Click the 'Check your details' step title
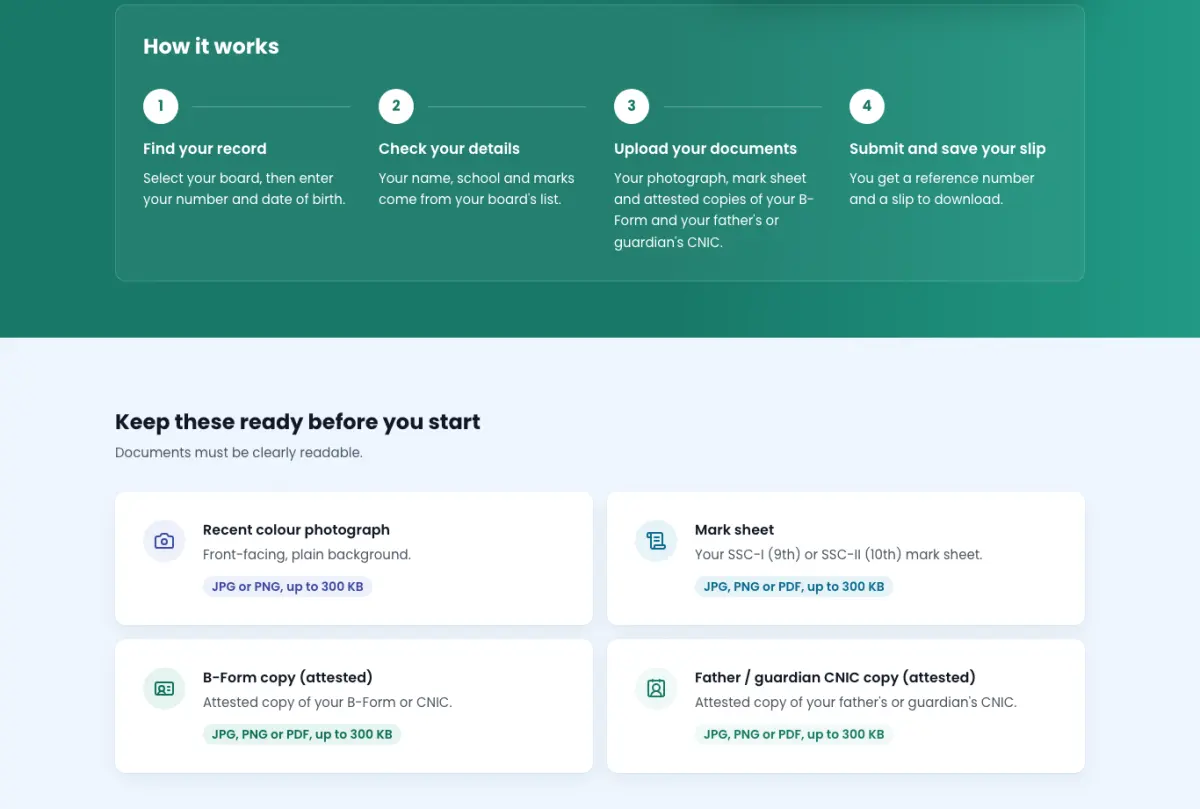 point(449,148)
